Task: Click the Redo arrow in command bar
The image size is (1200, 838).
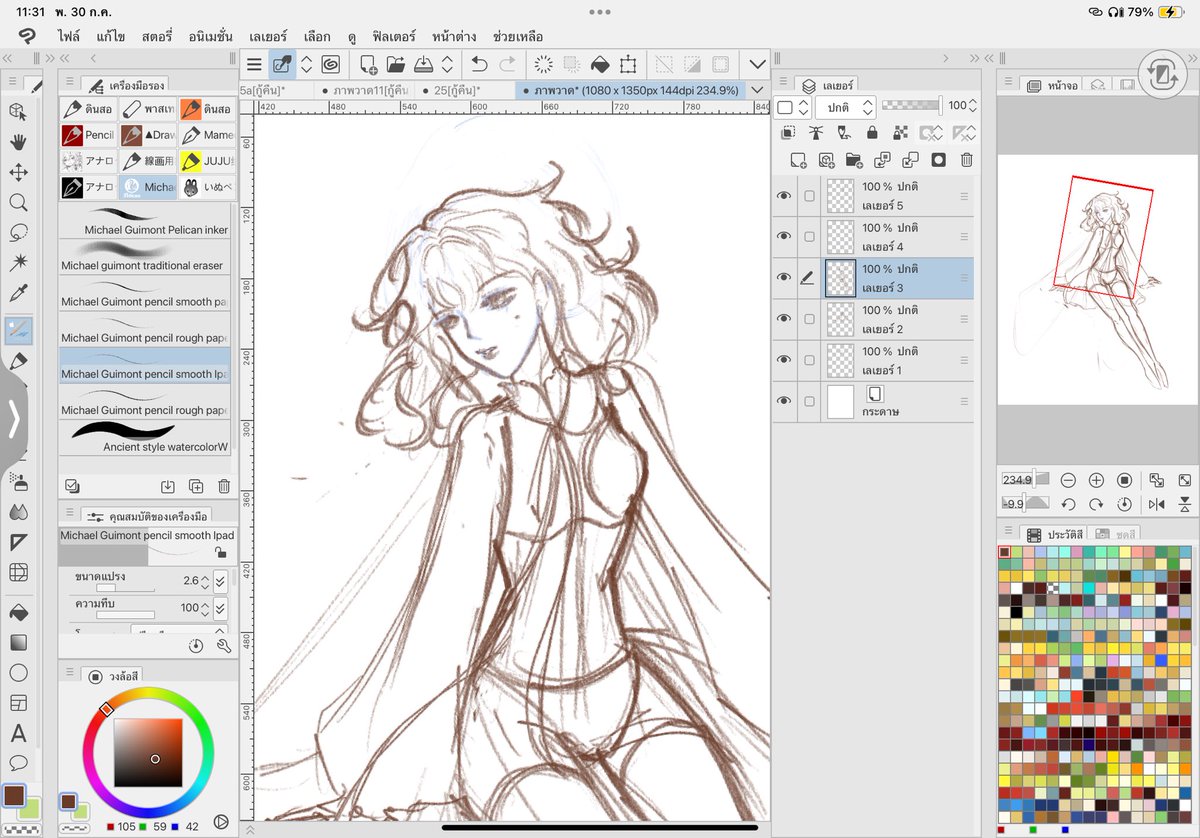Action: [507, 65]
